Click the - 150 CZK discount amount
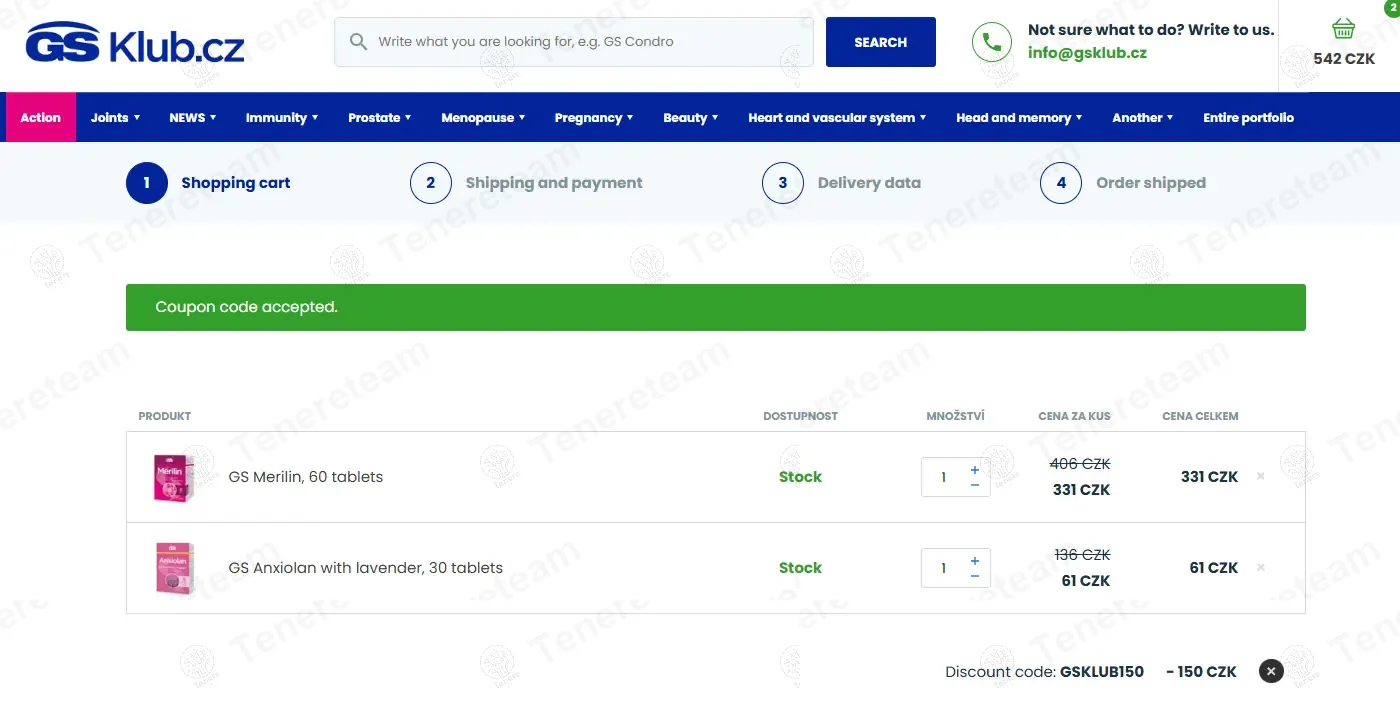The image size is (1400, 725). [1201, 672]
